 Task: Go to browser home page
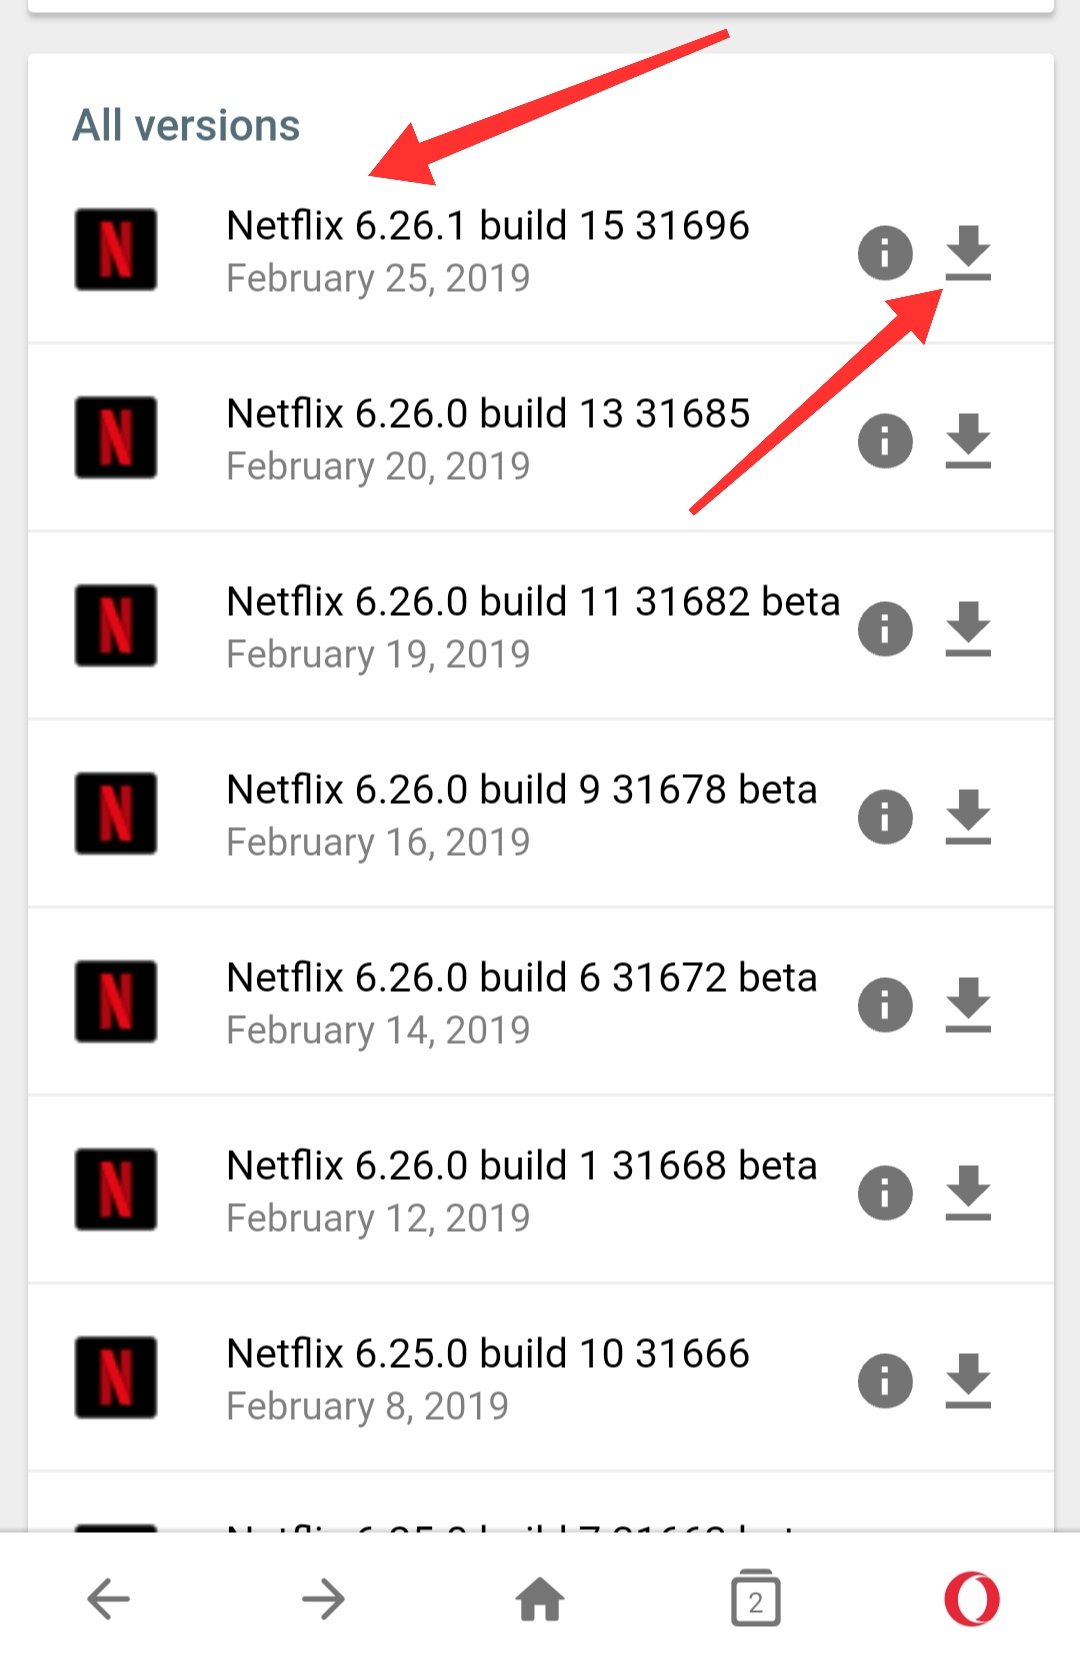(540, 1599)
